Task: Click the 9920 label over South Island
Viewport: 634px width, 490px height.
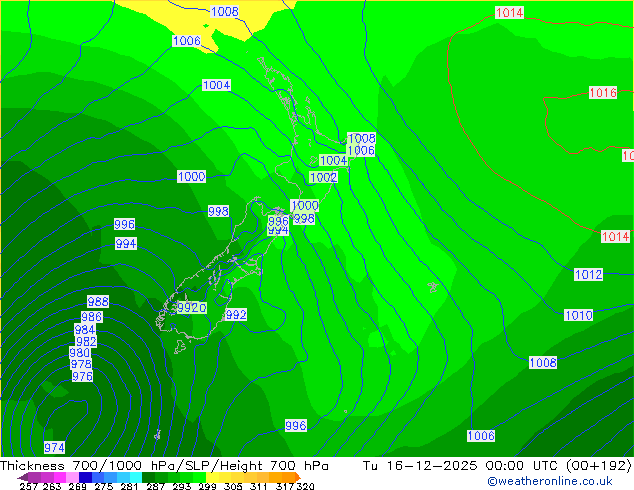Action: click(x=192, y=308)
